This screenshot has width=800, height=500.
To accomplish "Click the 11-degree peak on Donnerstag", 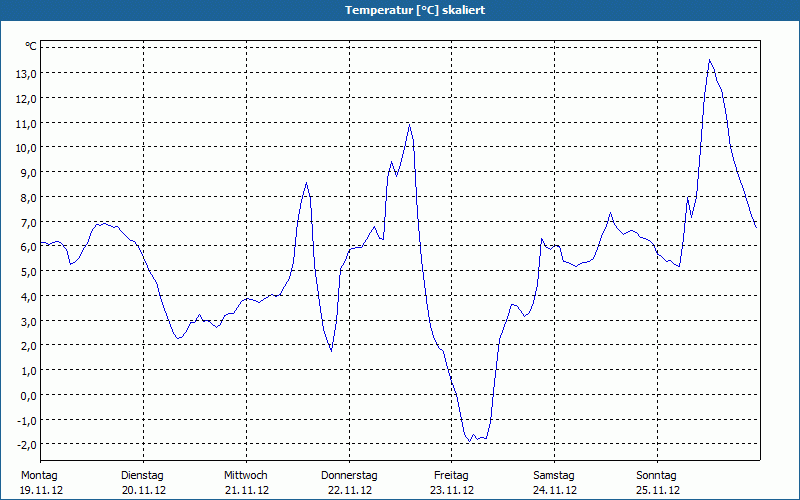I will pyautogui.click(x=409, y=124).
